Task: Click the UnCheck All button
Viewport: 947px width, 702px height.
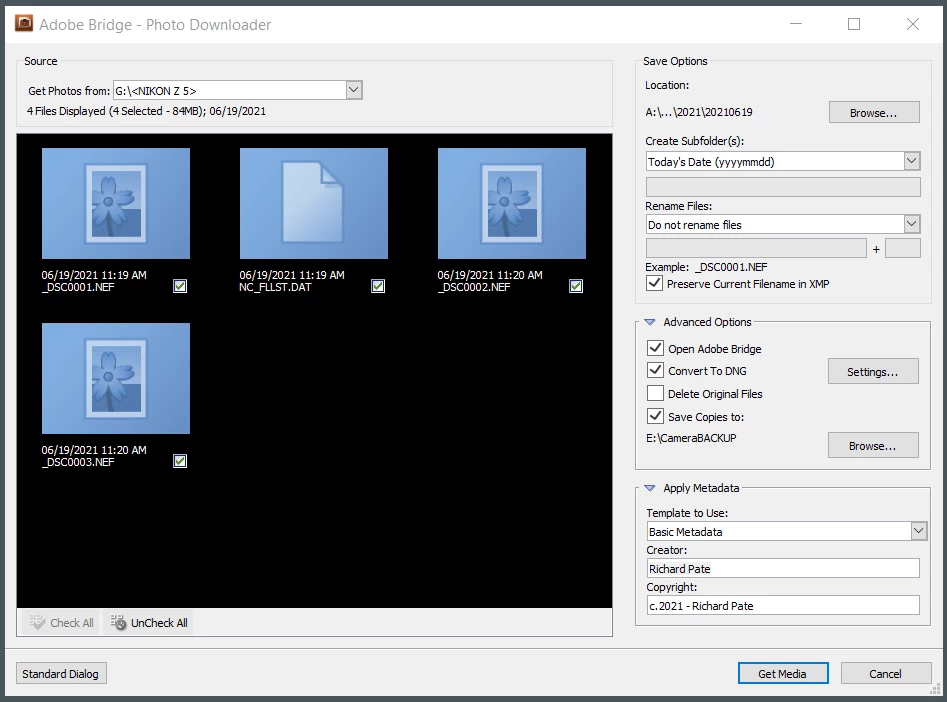Action: tap(149, 623)
